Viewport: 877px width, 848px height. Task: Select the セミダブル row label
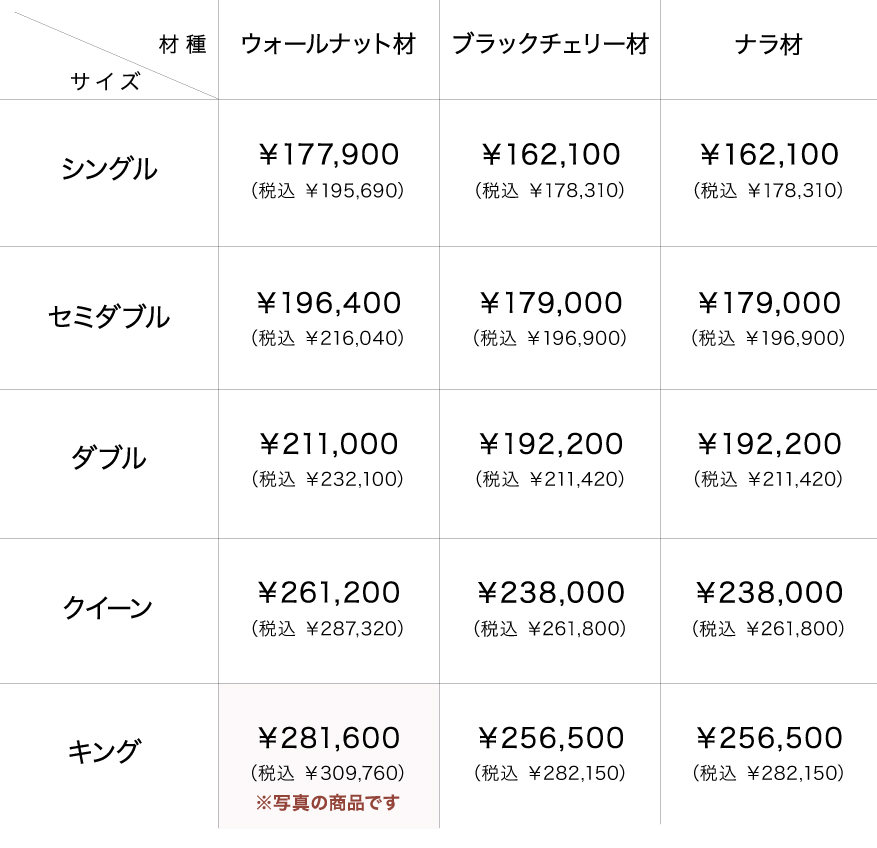click(x=109, y=318)
